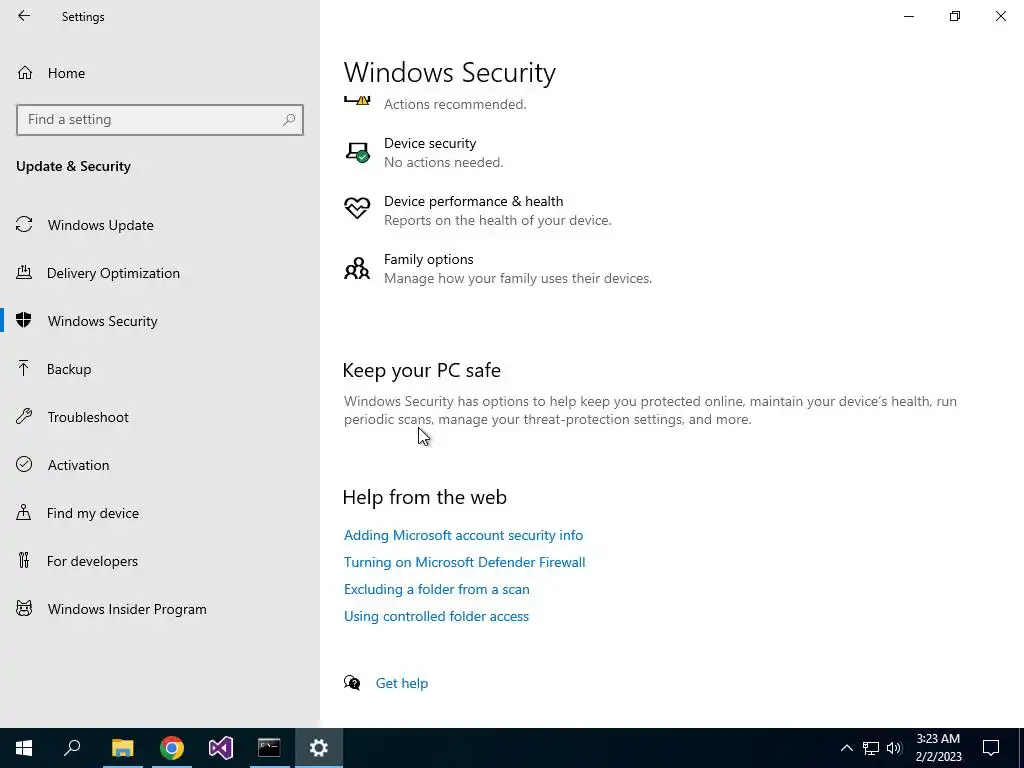
Task: Open the Windows Update section
Action: [101, 225]
